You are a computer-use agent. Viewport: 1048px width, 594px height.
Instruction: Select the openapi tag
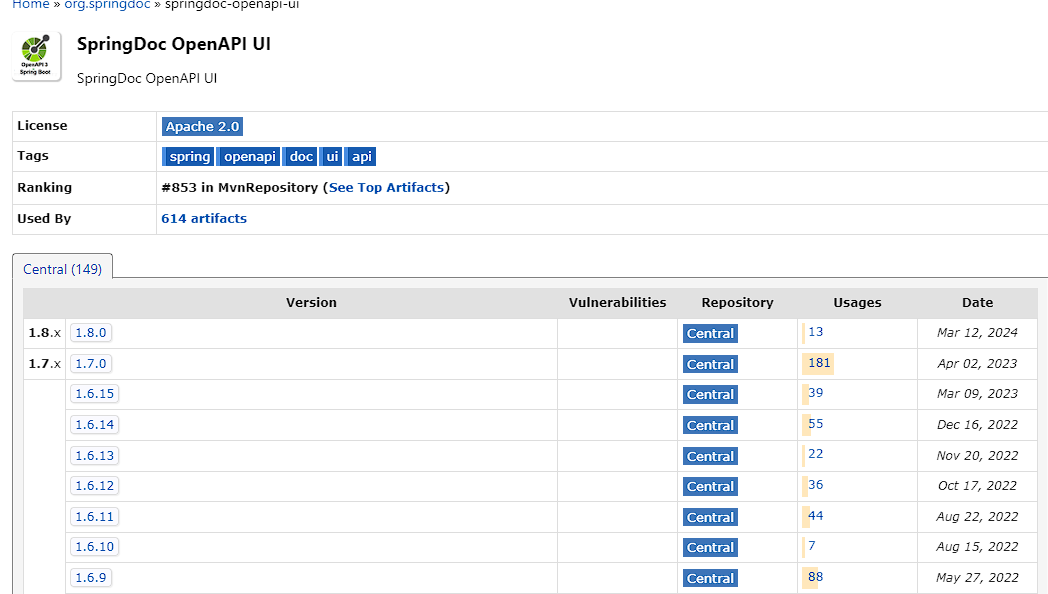tap(249, 156)
